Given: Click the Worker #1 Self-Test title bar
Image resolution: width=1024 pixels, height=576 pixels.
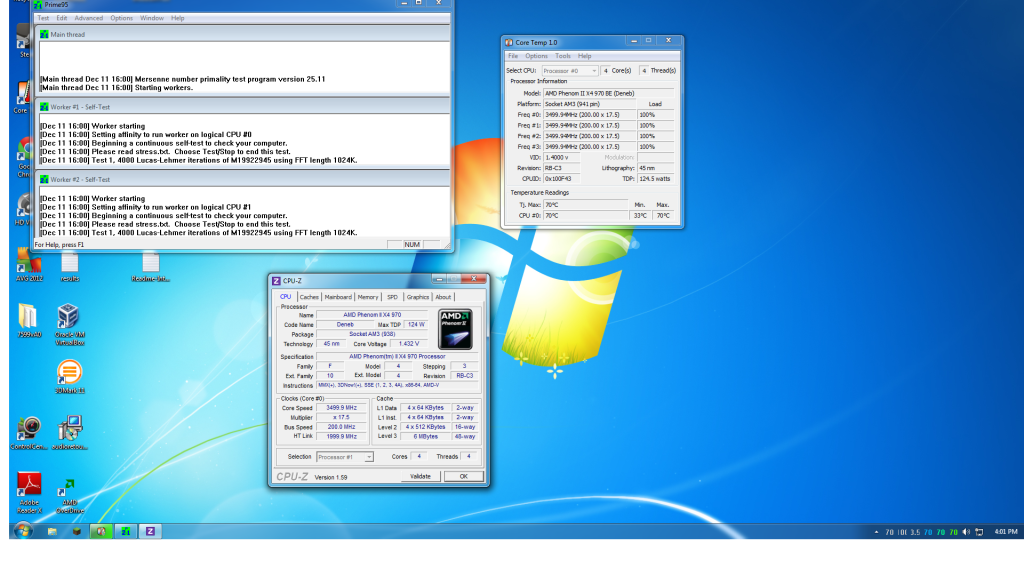Looking at the screenshot, I should point(243,106).
